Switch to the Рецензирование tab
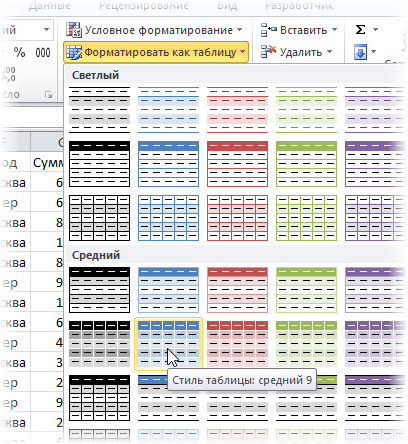Screen dimensions: 408x444 click(144, 6)
